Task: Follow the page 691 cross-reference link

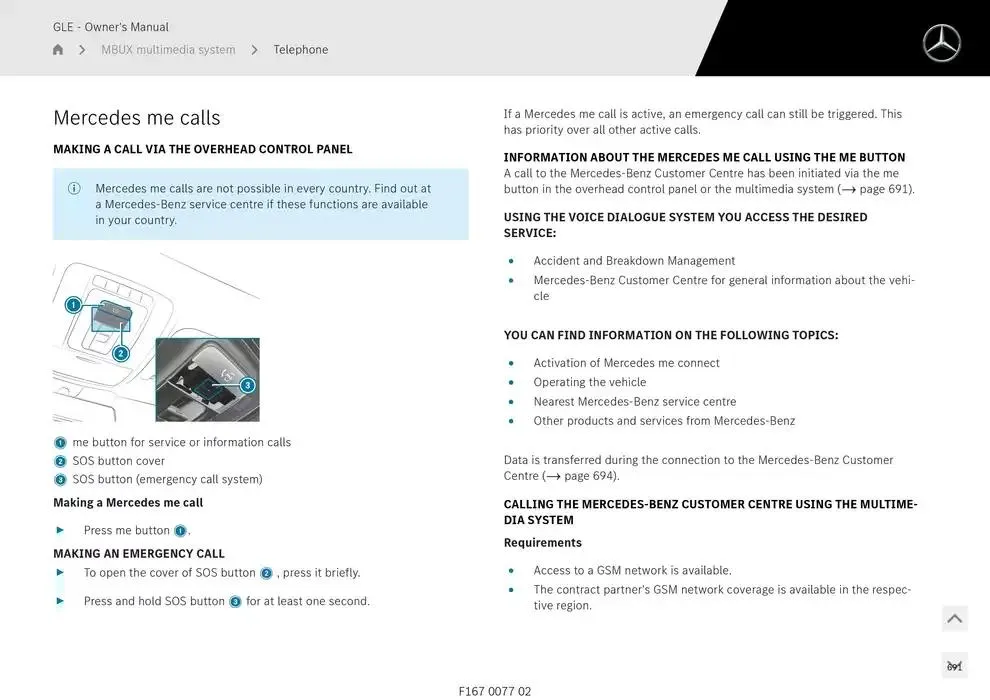Action: [x=875, y=189]
